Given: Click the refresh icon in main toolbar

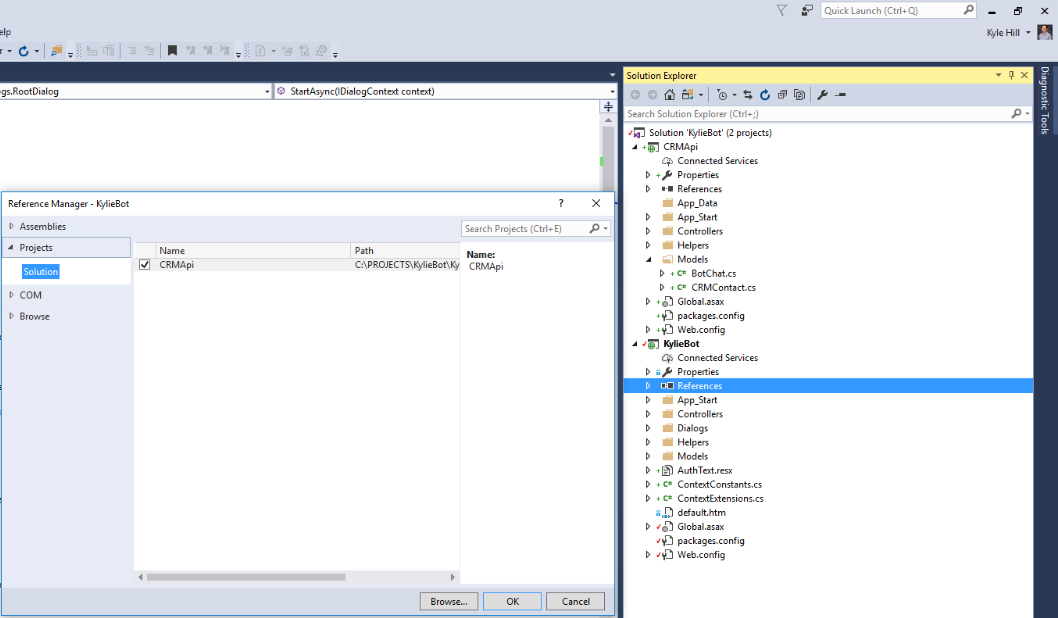Looking at the screenshot, I should pyautogui.click(x=24, y=51).
